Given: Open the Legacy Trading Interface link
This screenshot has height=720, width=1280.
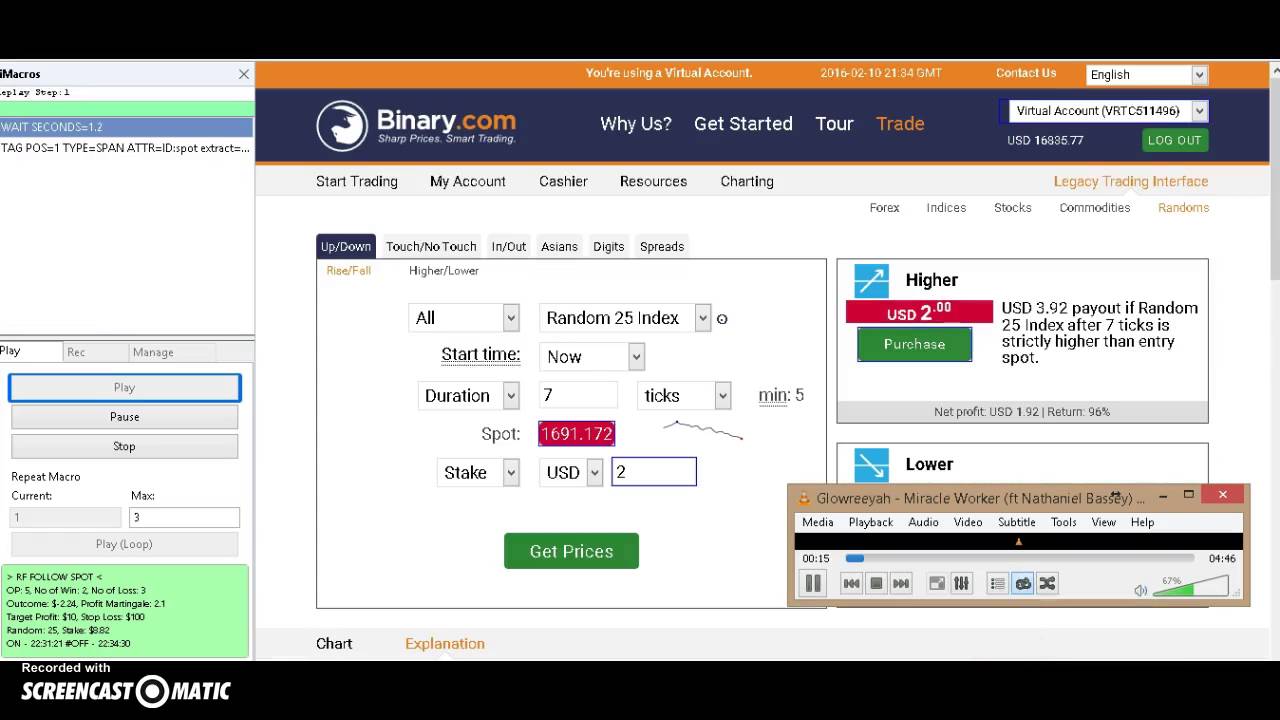Looking at the screenshot, I should [x=1131, y=182].
